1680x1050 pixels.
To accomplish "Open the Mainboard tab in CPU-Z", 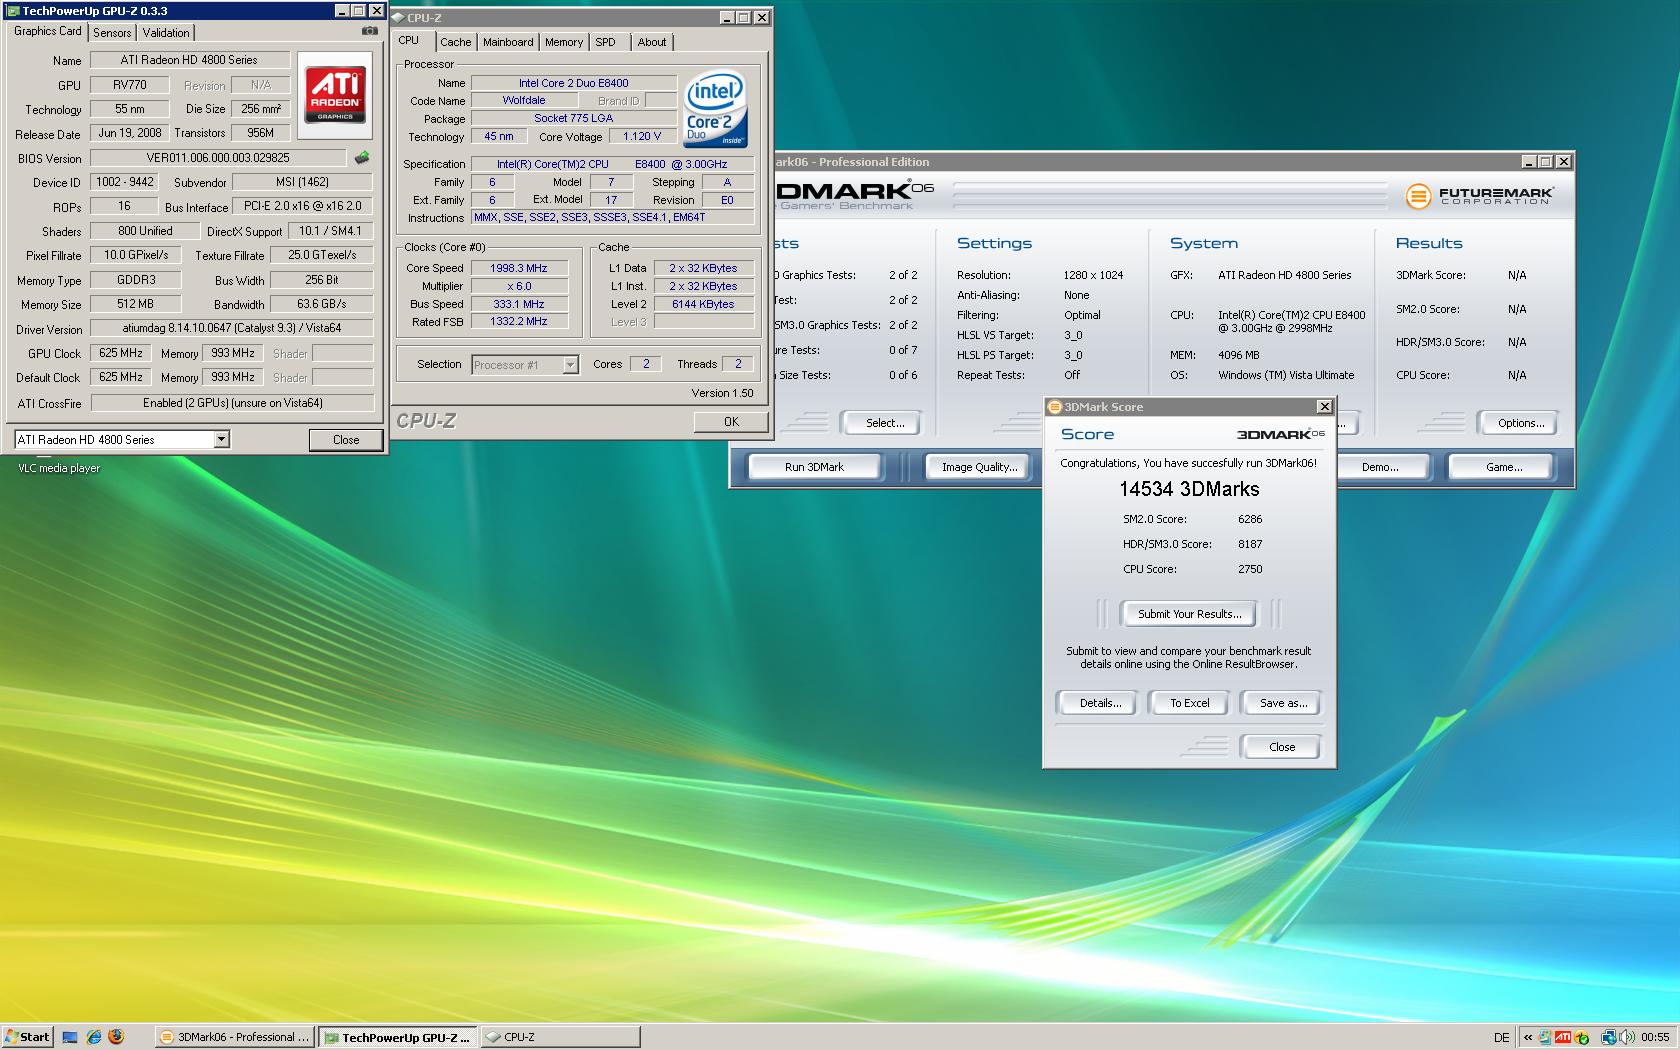I will click(x=508, y=42).
